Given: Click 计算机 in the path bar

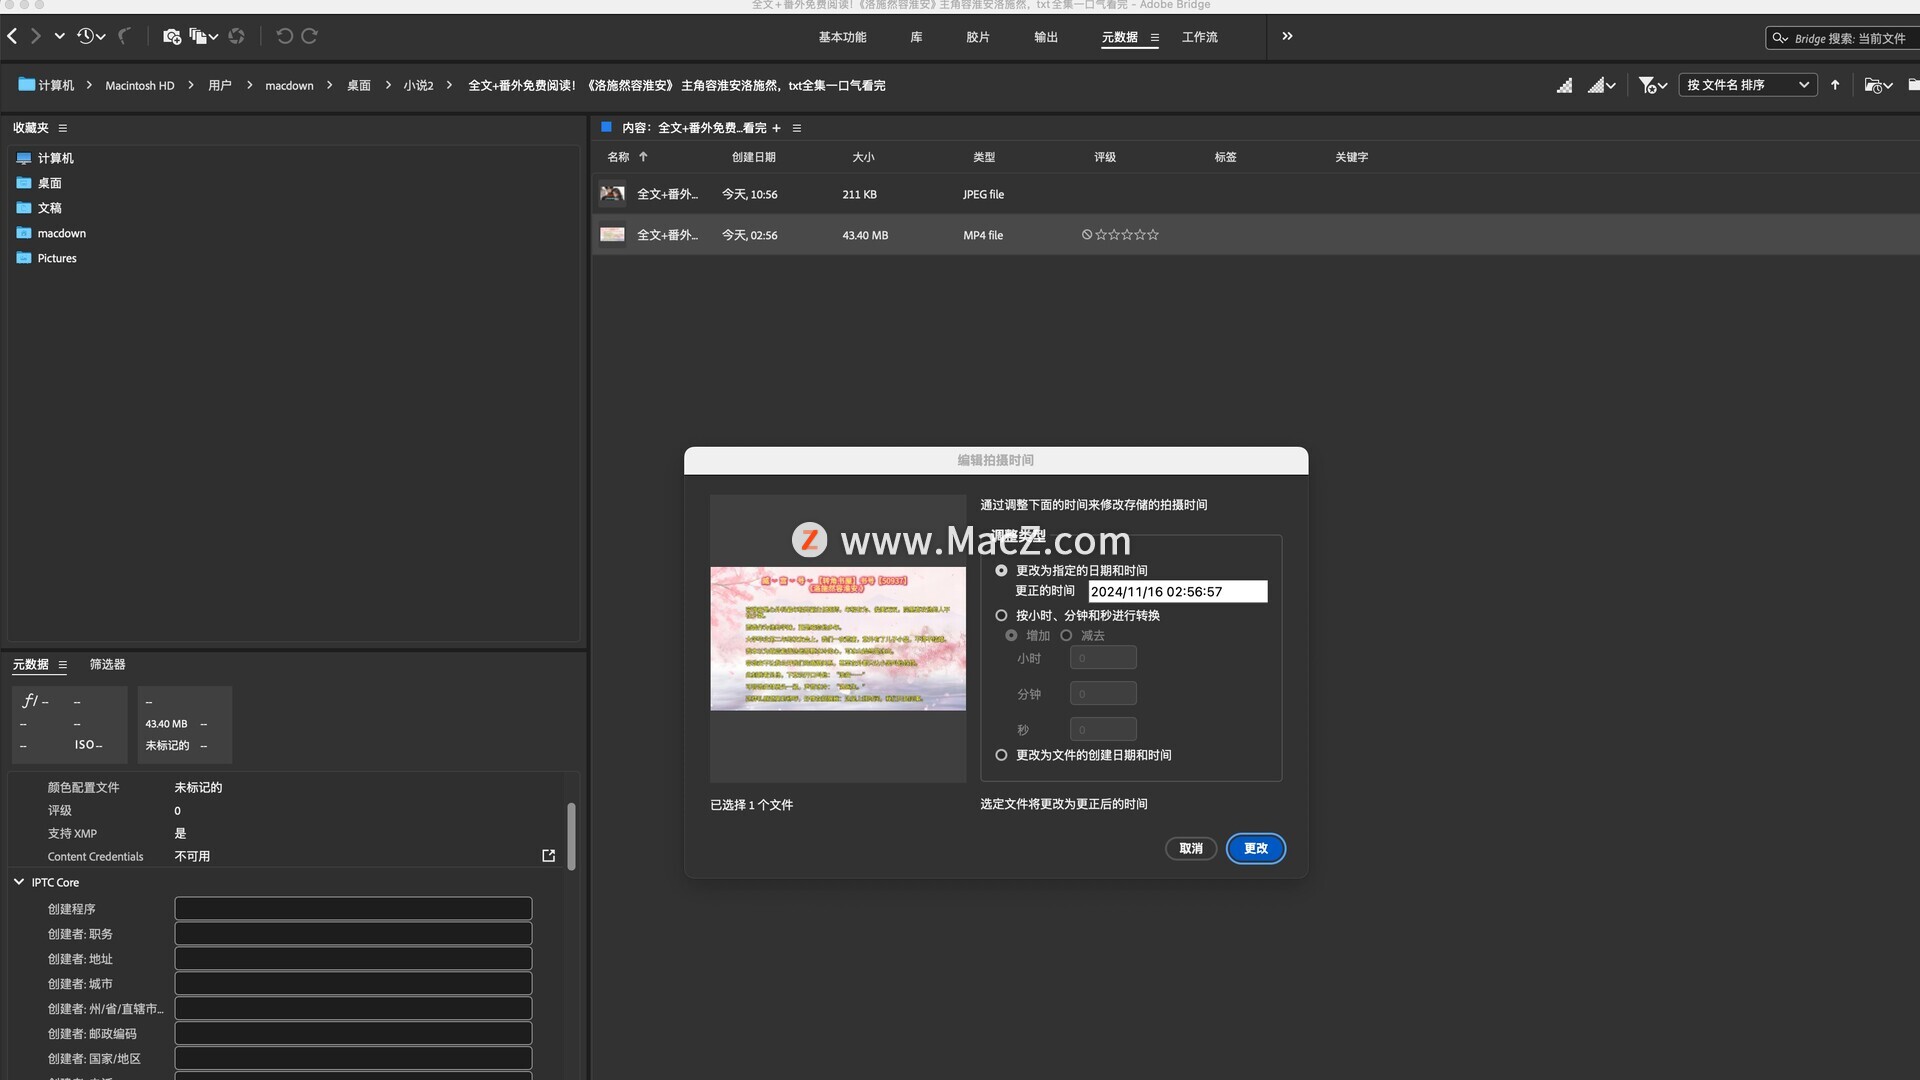Looking at the screenshot, I should (46, 85).
